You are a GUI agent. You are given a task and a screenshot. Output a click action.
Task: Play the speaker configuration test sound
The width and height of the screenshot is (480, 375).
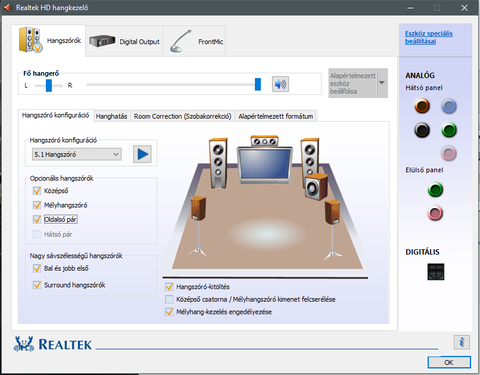coord(142,154)
